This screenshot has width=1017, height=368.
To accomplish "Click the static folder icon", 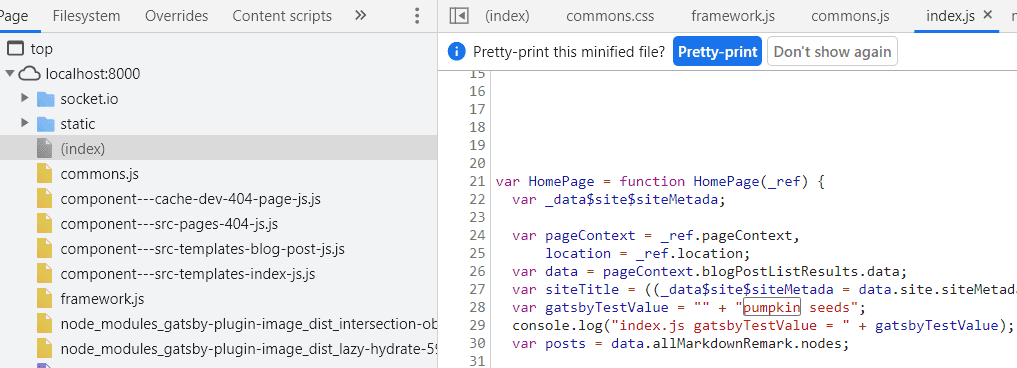I will point(45,124).
